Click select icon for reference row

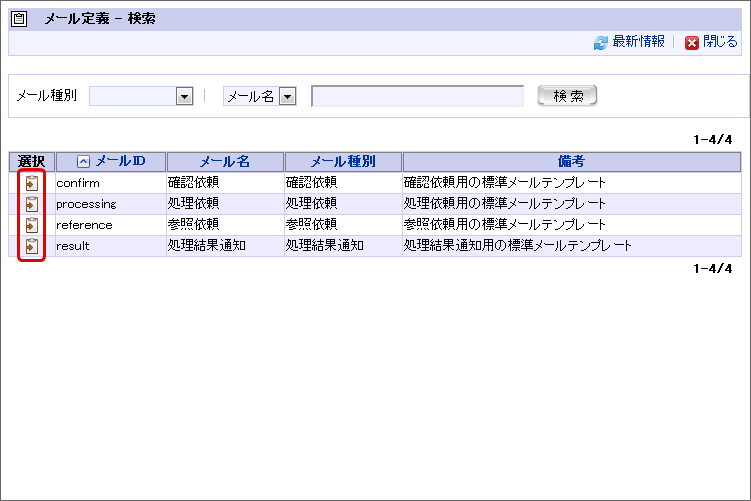coord(32,225)
